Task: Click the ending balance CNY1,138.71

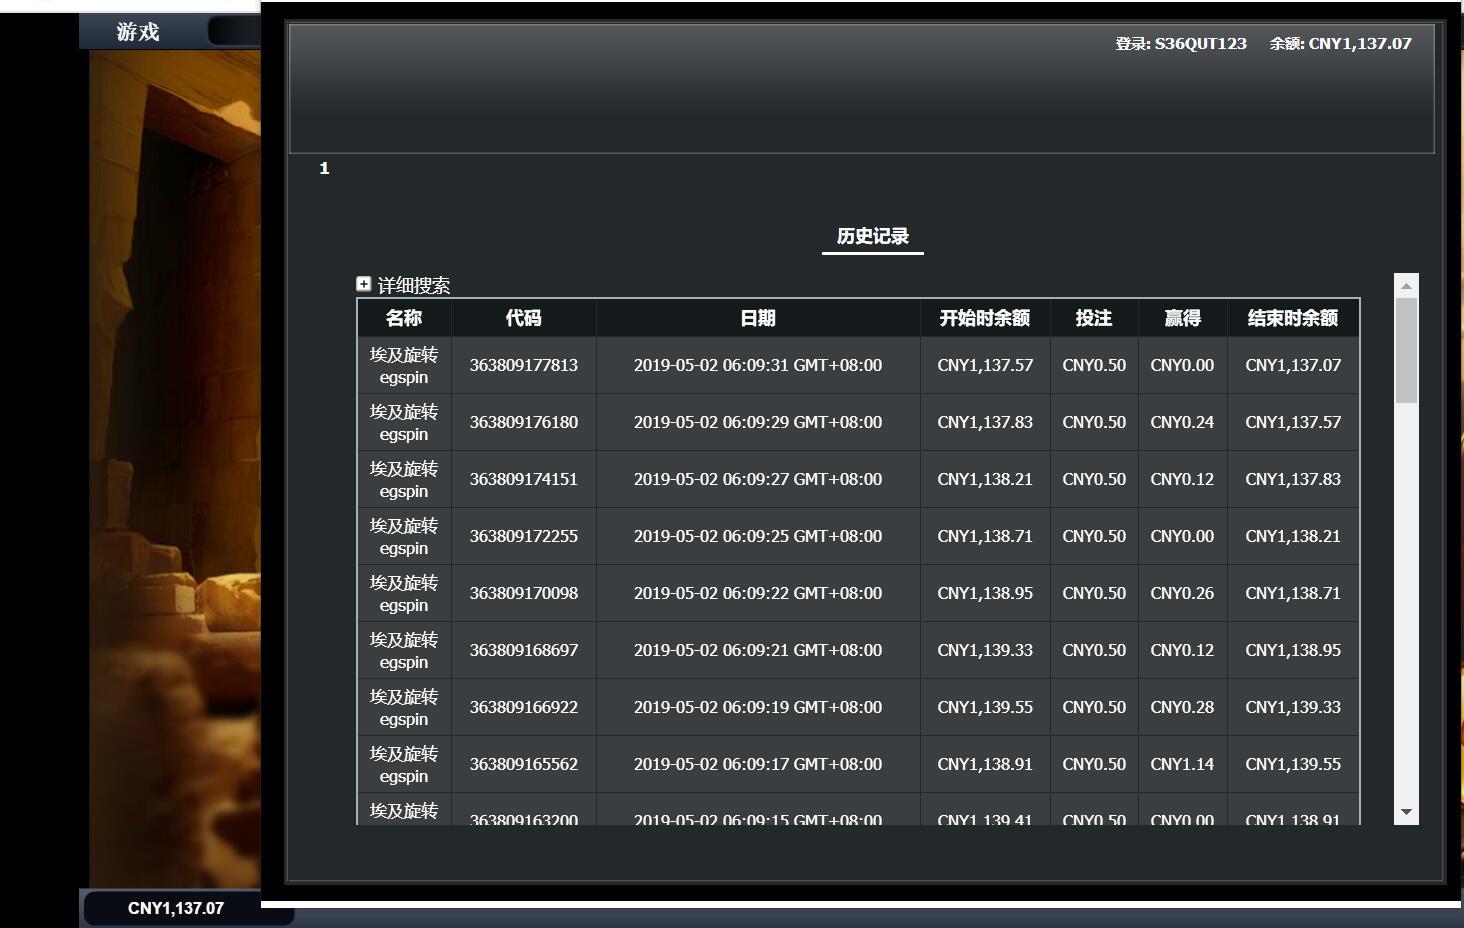Action: 1293,593
